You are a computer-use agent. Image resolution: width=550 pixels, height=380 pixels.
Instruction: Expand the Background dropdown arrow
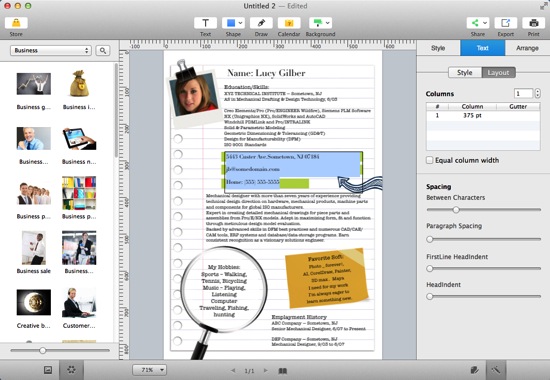[328, 23]
